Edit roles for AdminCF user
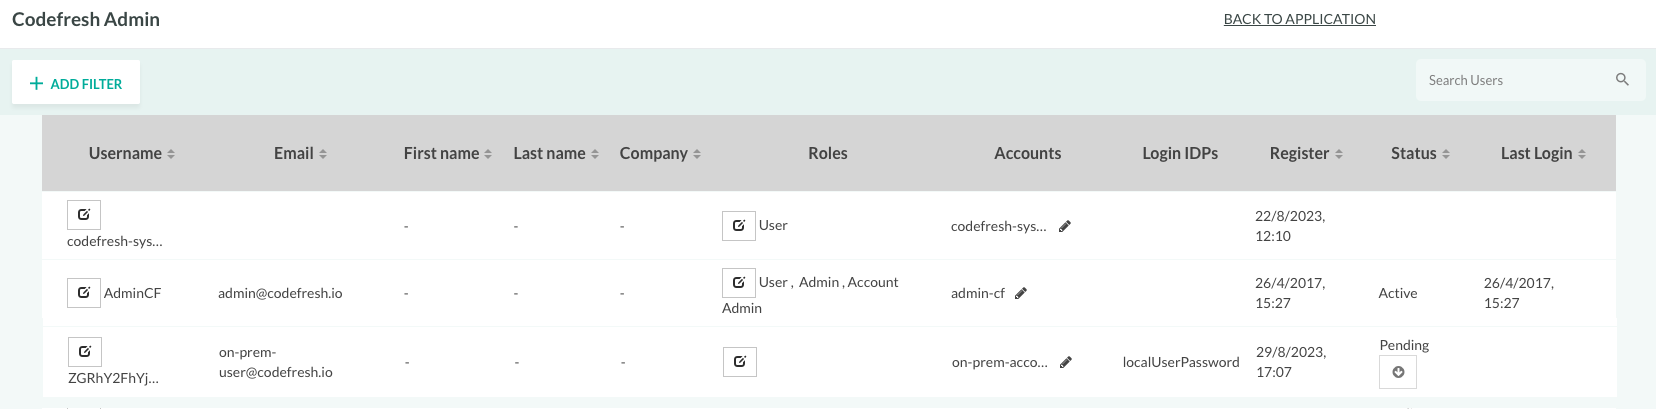The width and height of the screenshot is (1656, 409). [x=739, y=283]
